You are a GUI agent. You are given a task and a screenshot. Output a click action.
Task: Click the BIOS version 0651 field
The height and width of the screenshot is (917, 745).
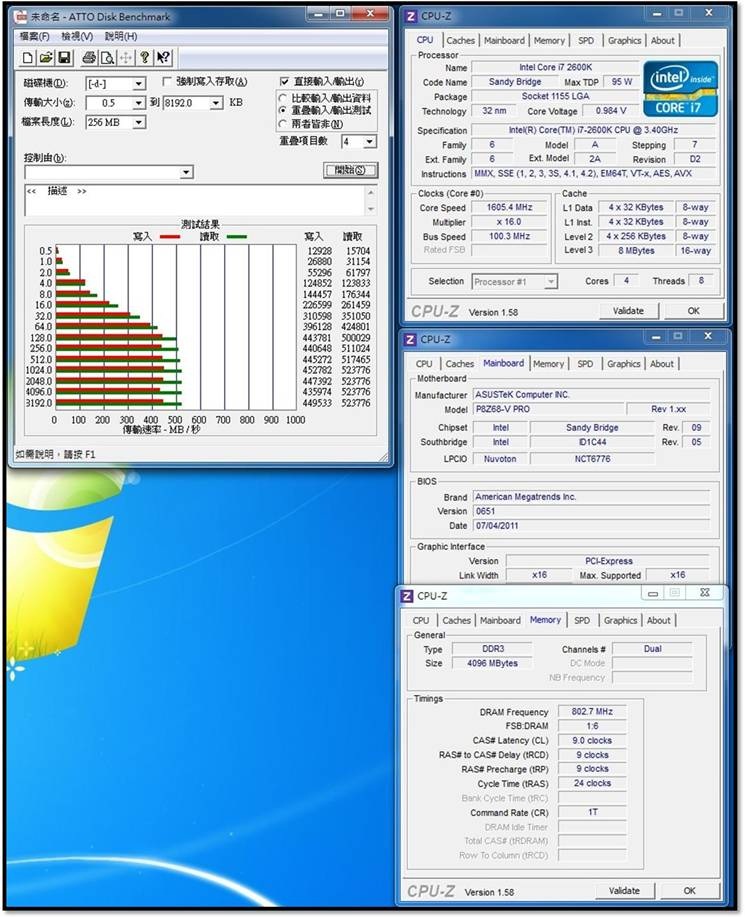coord(591,511)
